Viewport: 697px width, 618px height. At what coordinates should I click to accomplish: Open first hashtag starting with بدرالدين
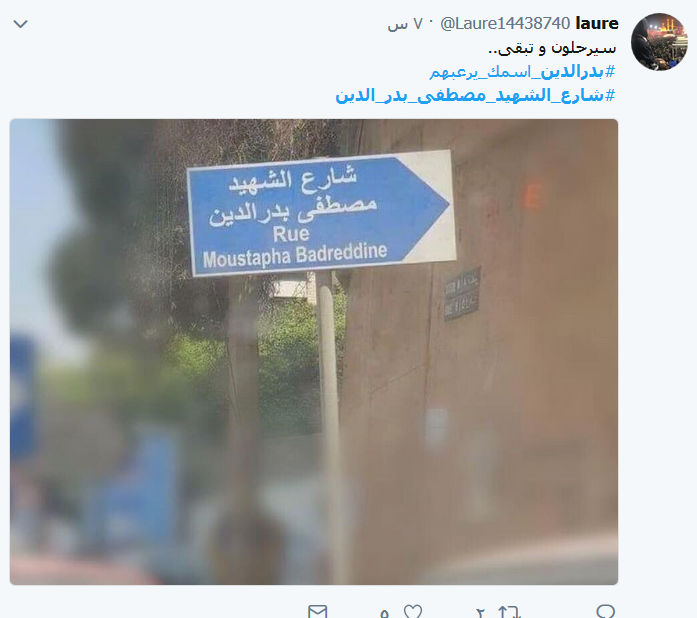(522, 72)
